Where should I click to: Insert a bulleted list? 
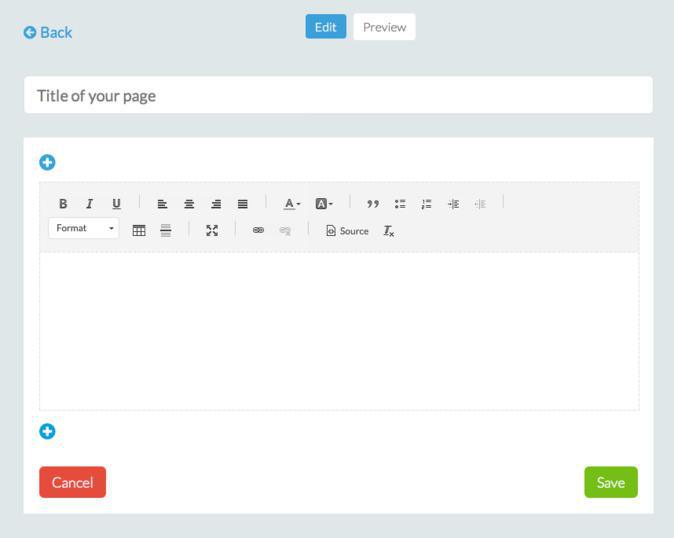400,204
